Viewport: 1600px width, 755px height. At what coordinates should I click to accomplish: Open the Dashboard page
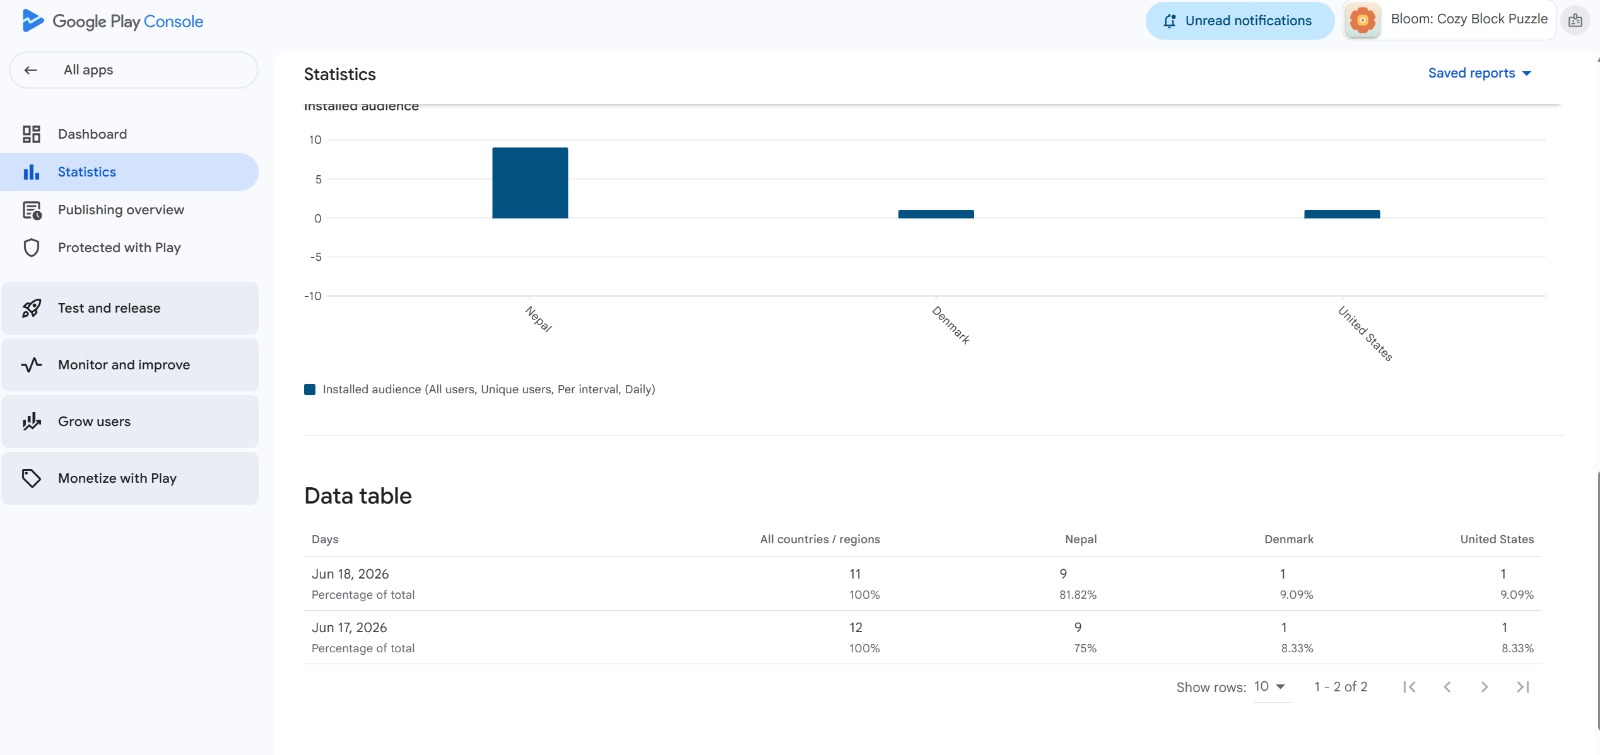tap(130, 134)
